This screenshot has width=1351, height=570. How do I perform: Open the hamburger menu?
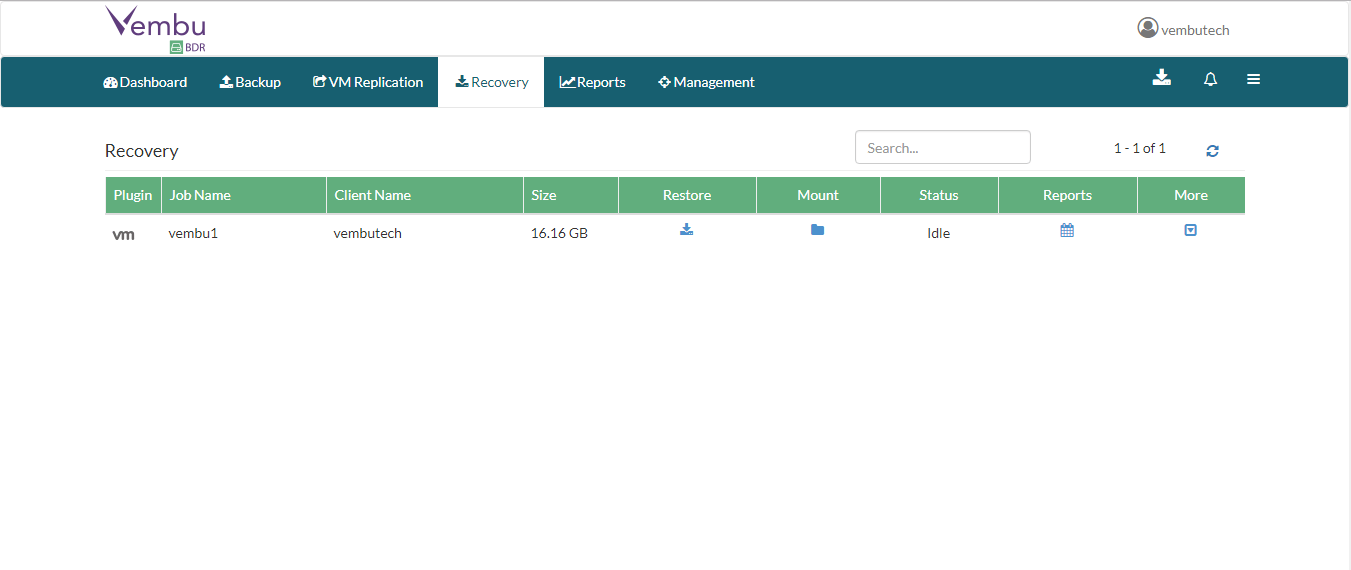tap(1253, 80)
